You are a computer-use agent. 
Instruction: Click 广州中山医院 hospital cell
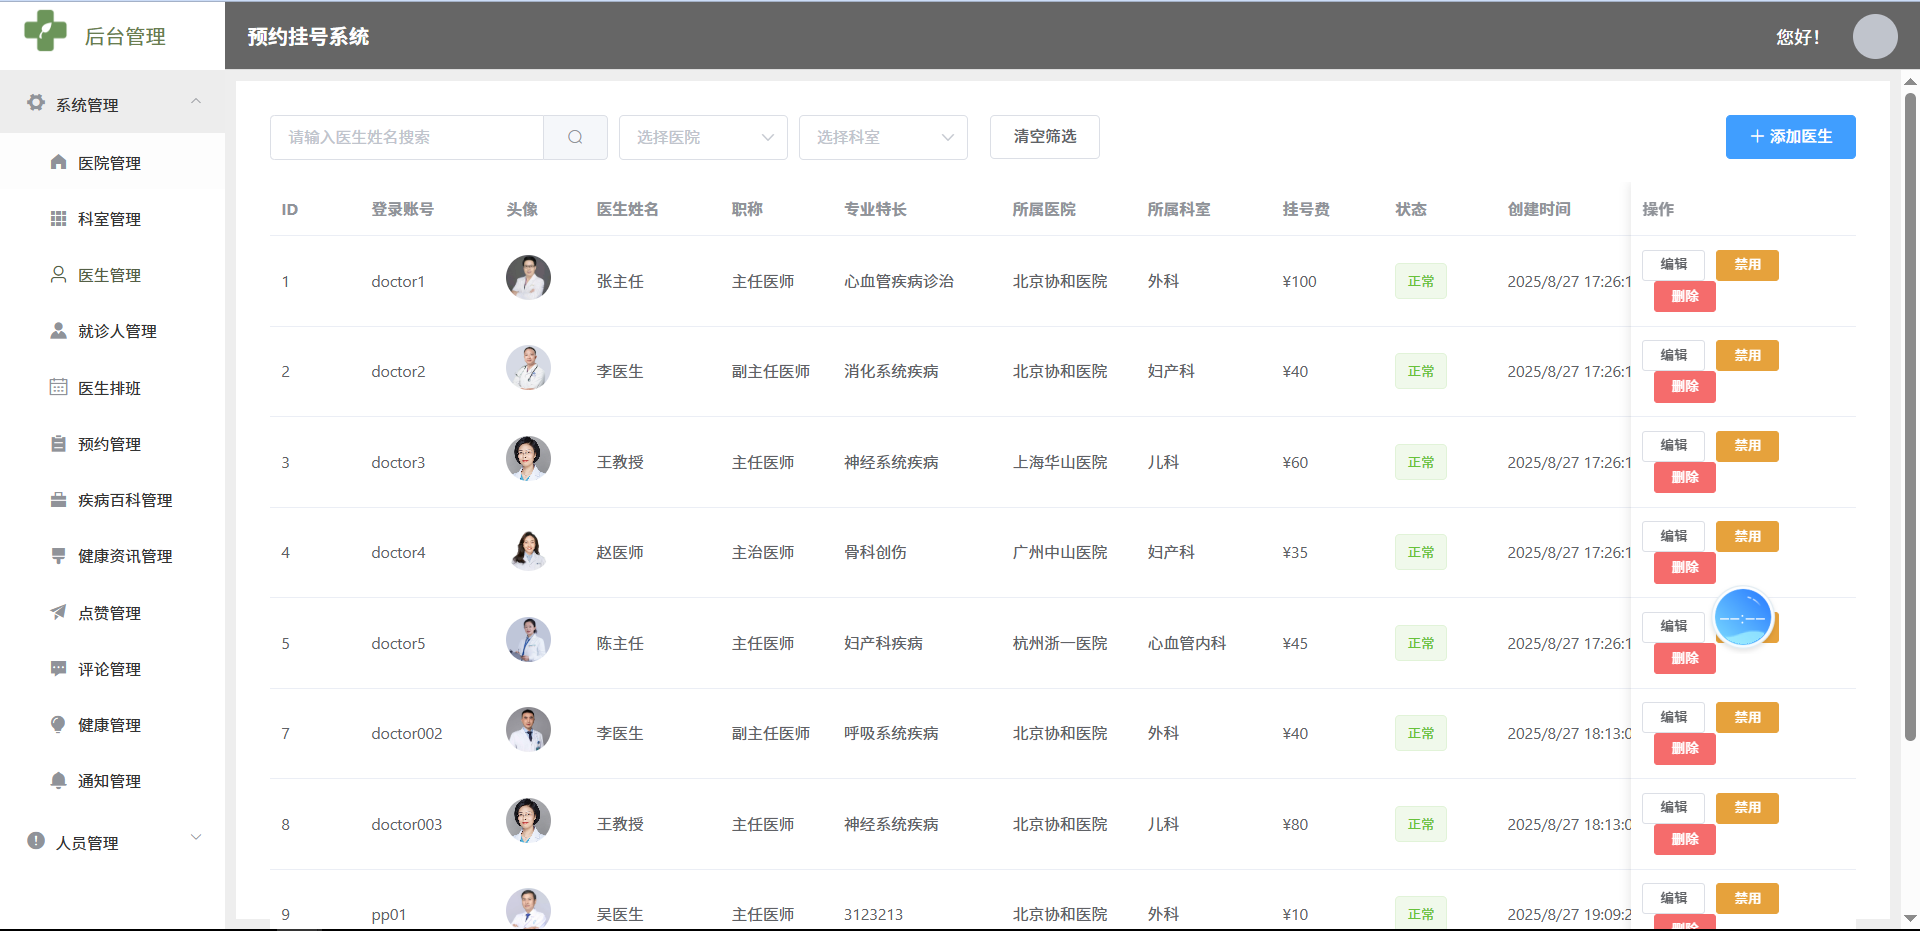pyautogui.click(x=1060, y=552)
